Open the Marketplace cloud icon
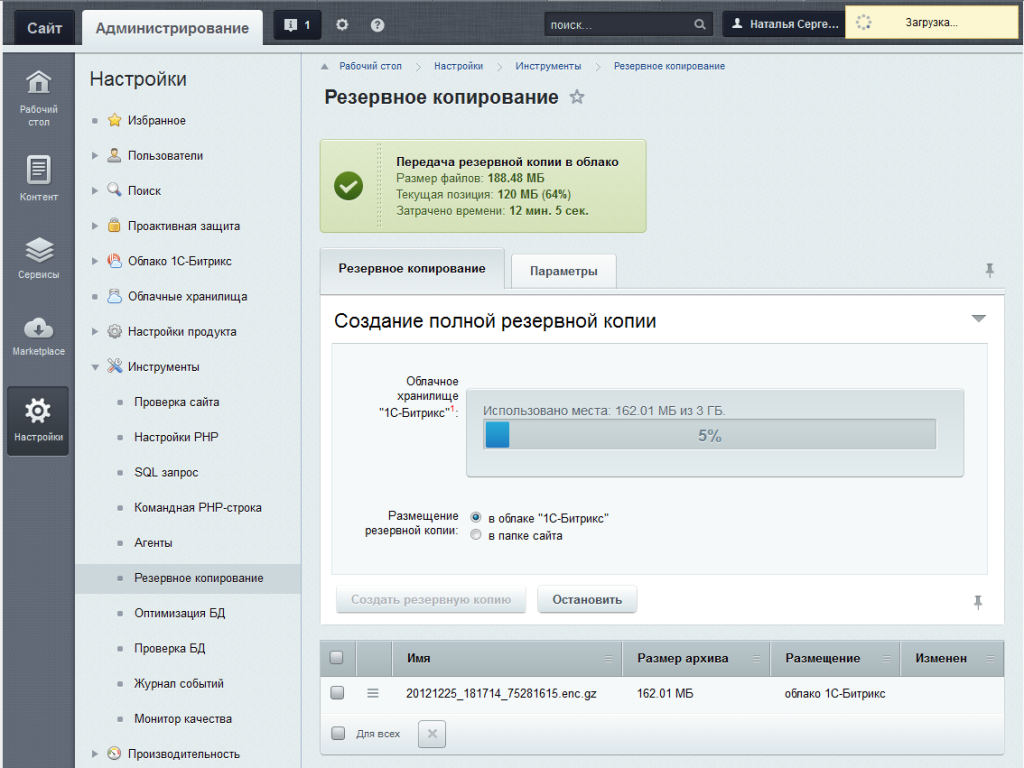This screenshot has height=768, width=1024. coord(39,328)
